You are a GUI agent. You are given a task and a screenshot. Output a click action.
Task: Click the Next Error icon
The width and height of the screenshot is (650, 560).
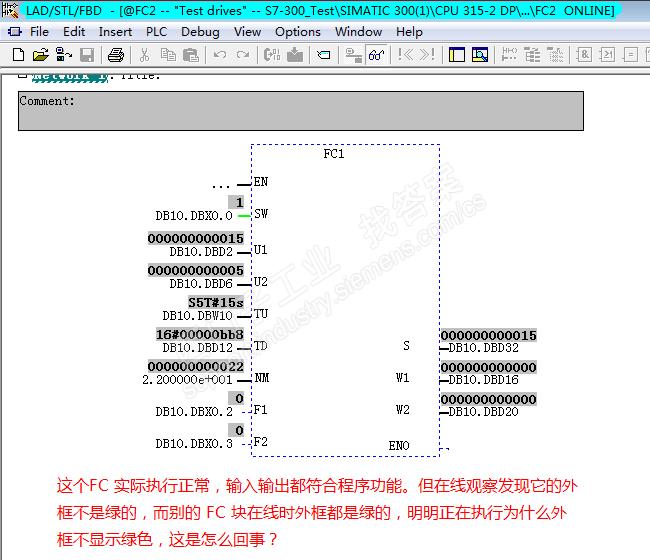pos(427,55)
